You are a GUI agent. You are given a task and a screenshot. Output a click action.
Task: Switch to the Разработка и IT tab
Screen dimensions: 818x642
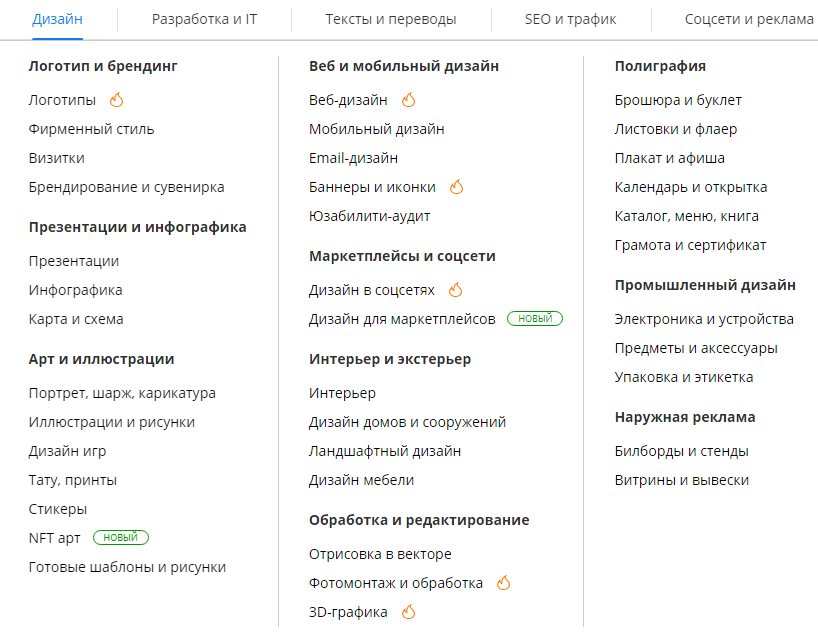(x=204, y=19)
